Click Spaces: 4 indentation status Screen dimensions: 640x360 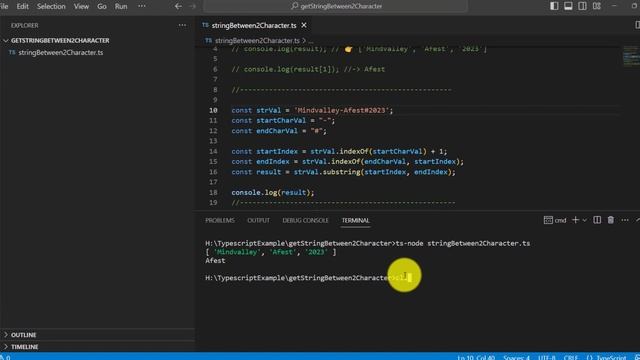[516, 357]
